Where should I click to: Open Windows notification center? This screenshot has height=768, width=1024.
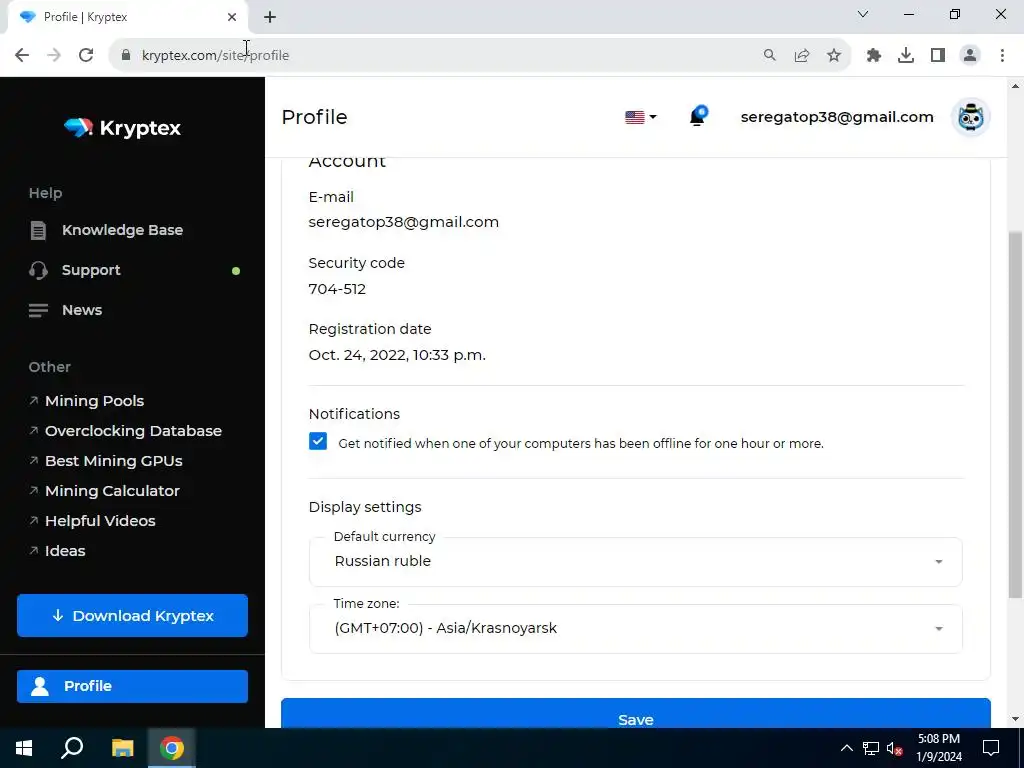[991, 748]
